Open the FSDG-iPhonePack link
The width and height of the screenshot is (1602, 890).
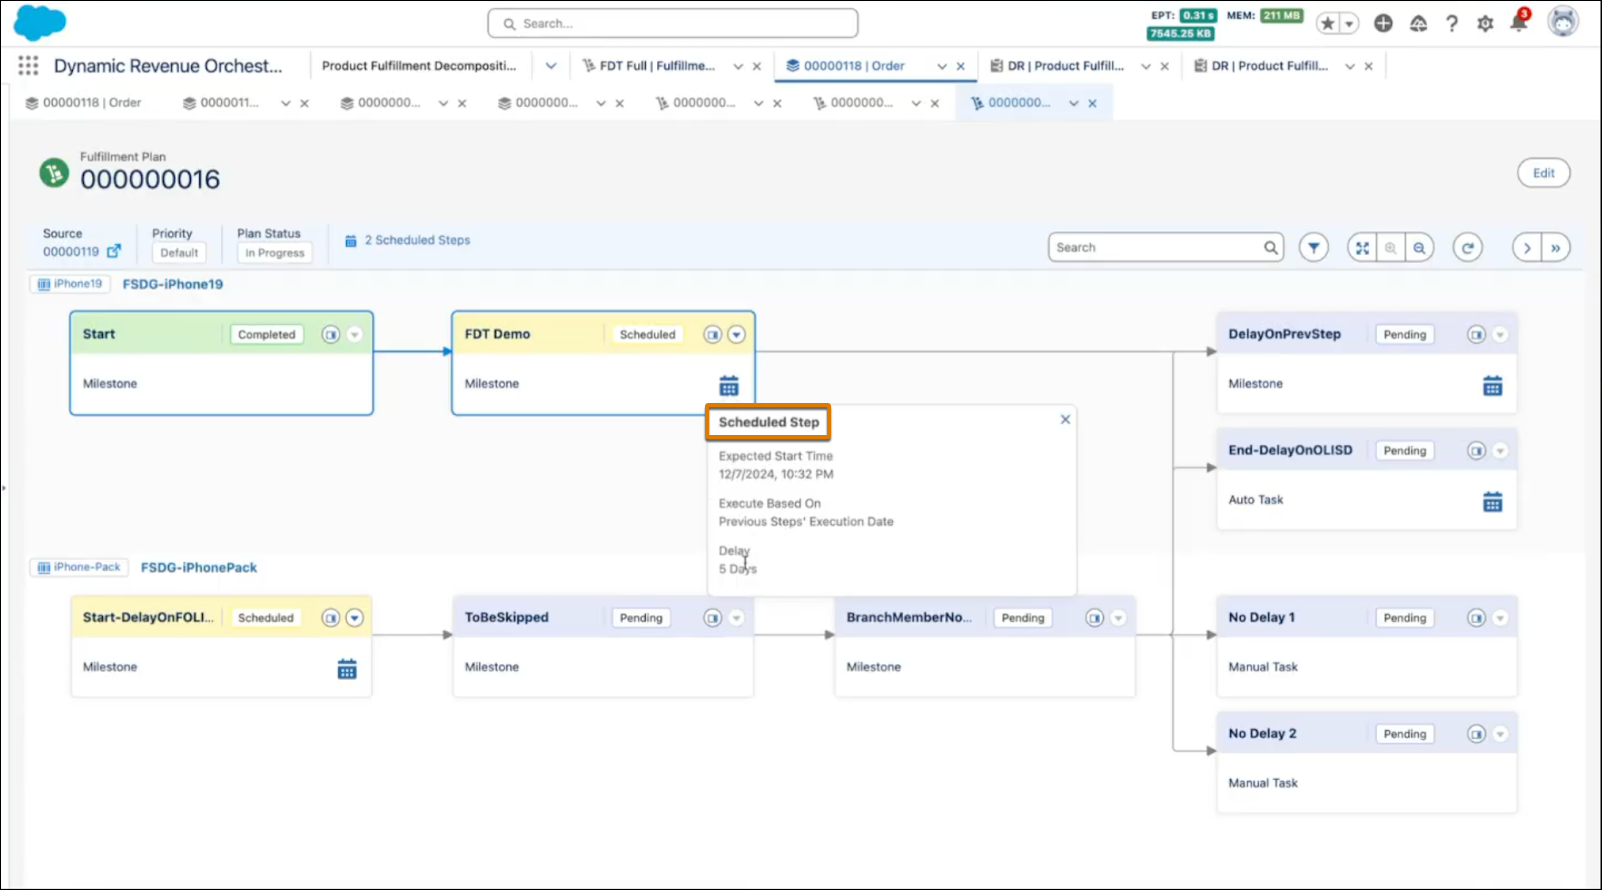tap(199, 567)
